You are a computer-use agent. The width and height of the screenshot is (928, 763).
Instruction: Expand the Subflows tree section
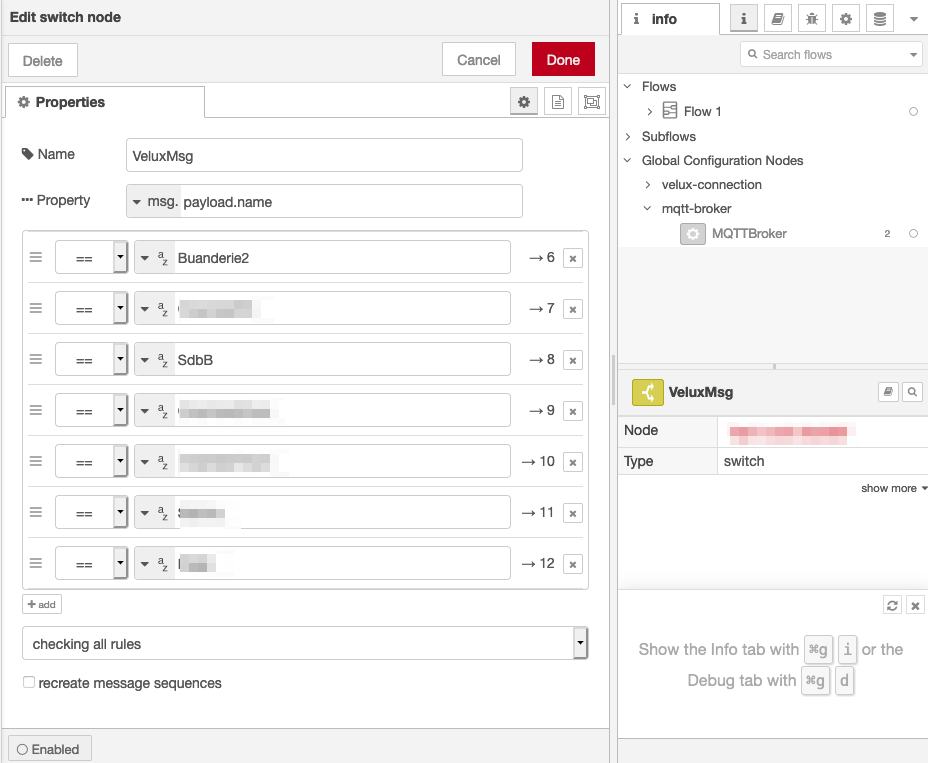(x=628, y=136)
